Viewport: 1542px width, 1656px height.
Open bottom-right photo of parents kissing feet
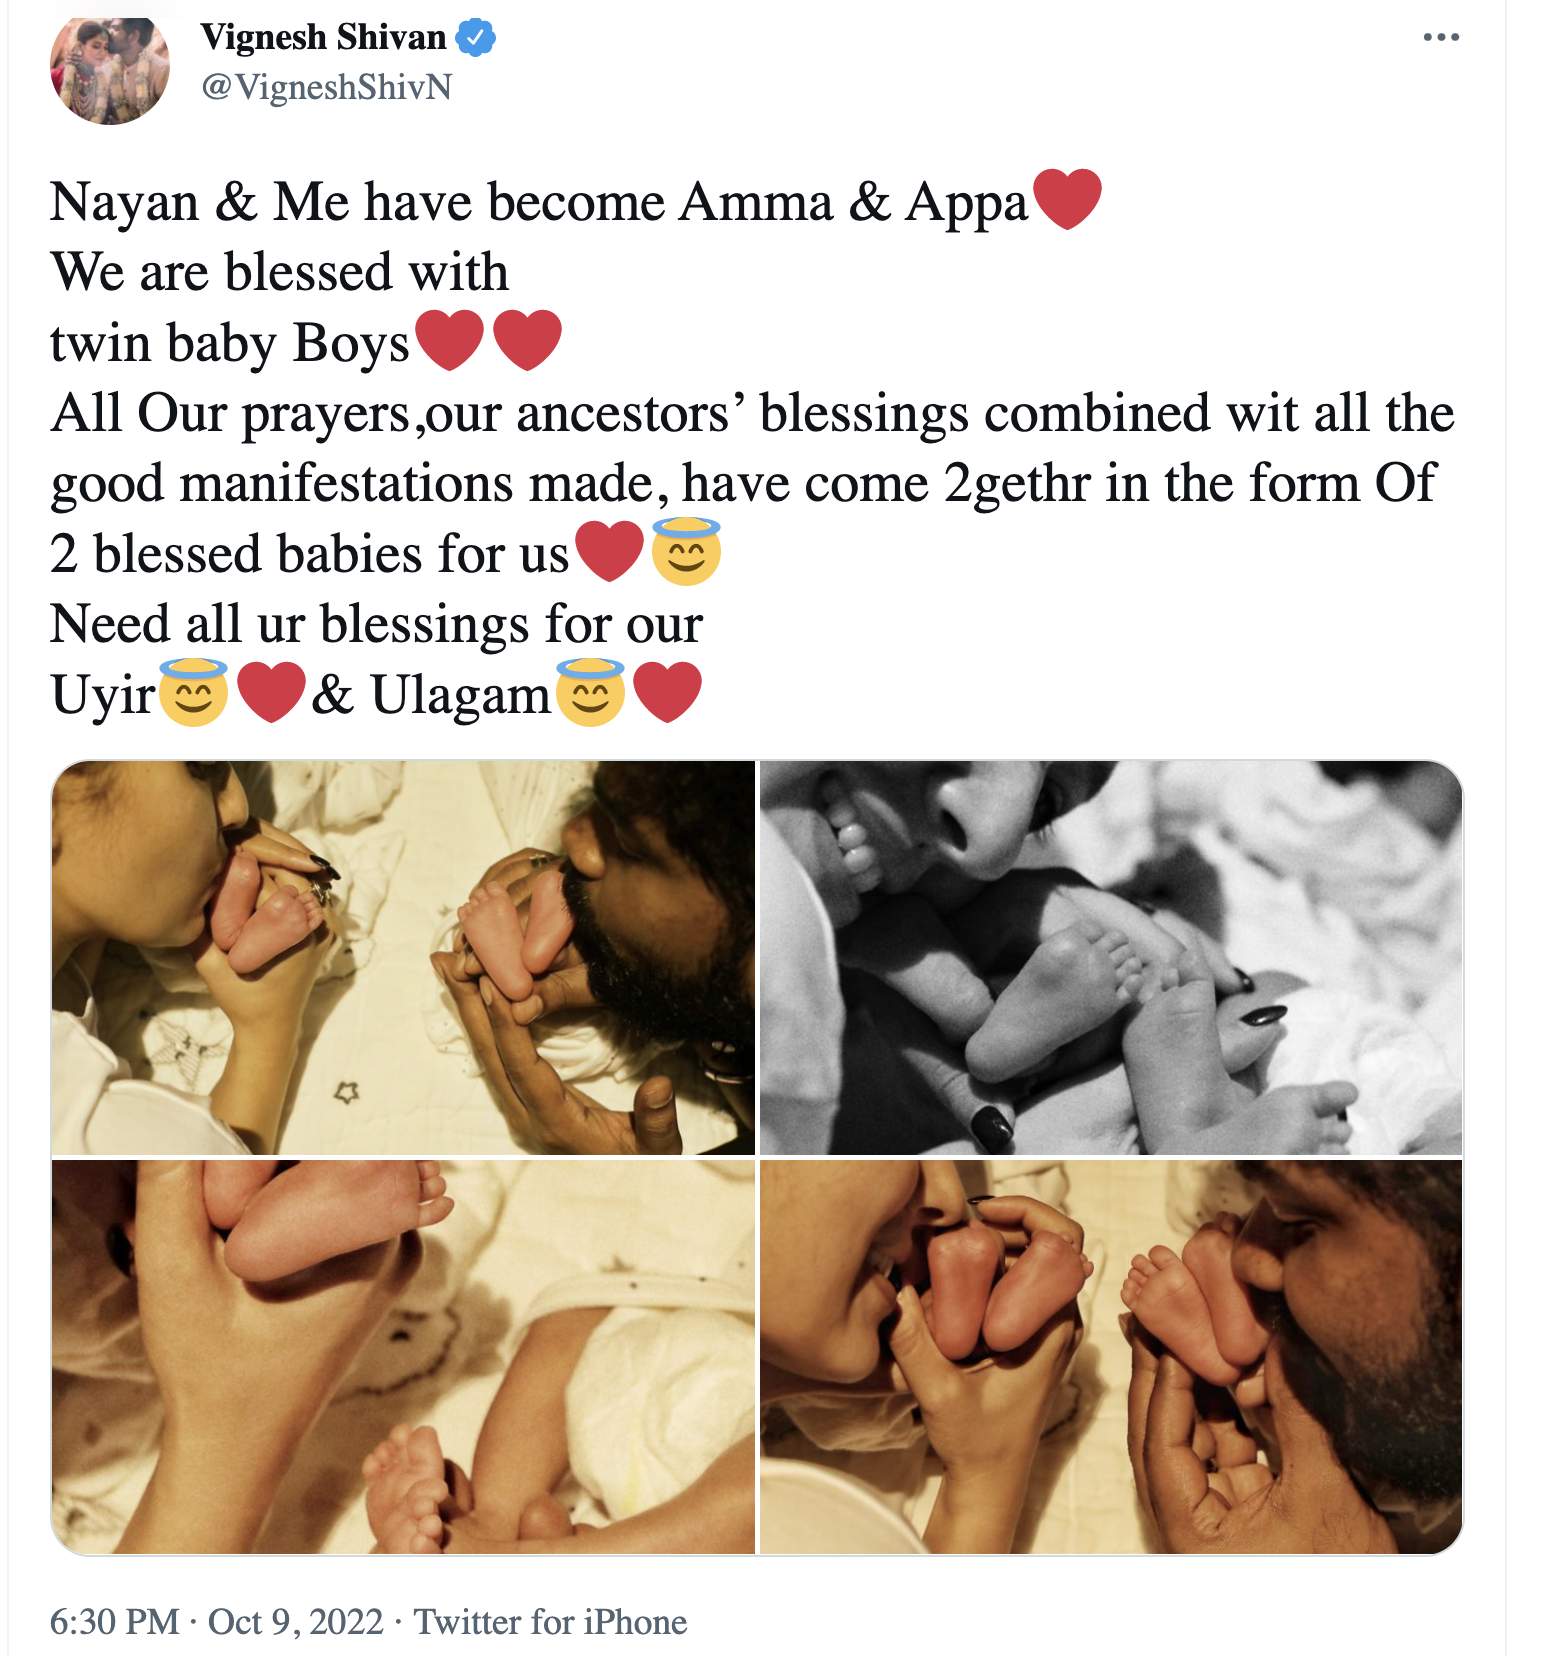pyautogui.click(x=1111, y=1357)
